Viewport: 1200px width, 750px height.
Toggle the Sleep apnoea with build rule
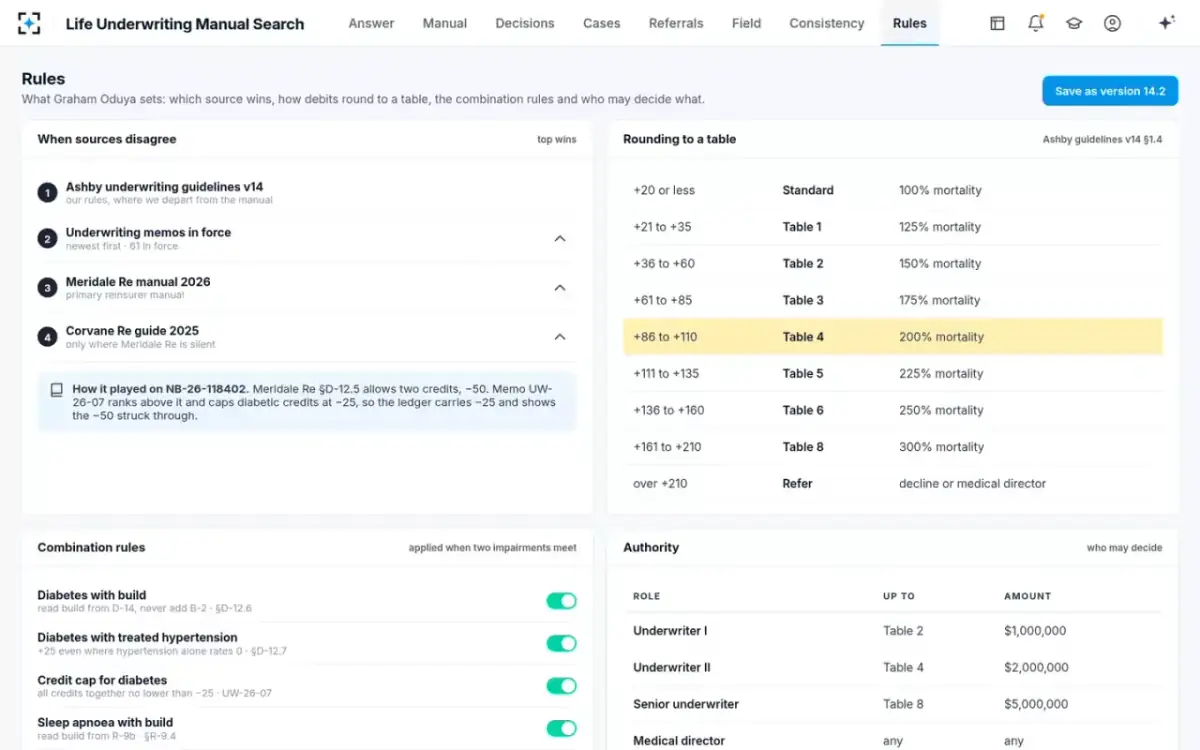(561, 728)
